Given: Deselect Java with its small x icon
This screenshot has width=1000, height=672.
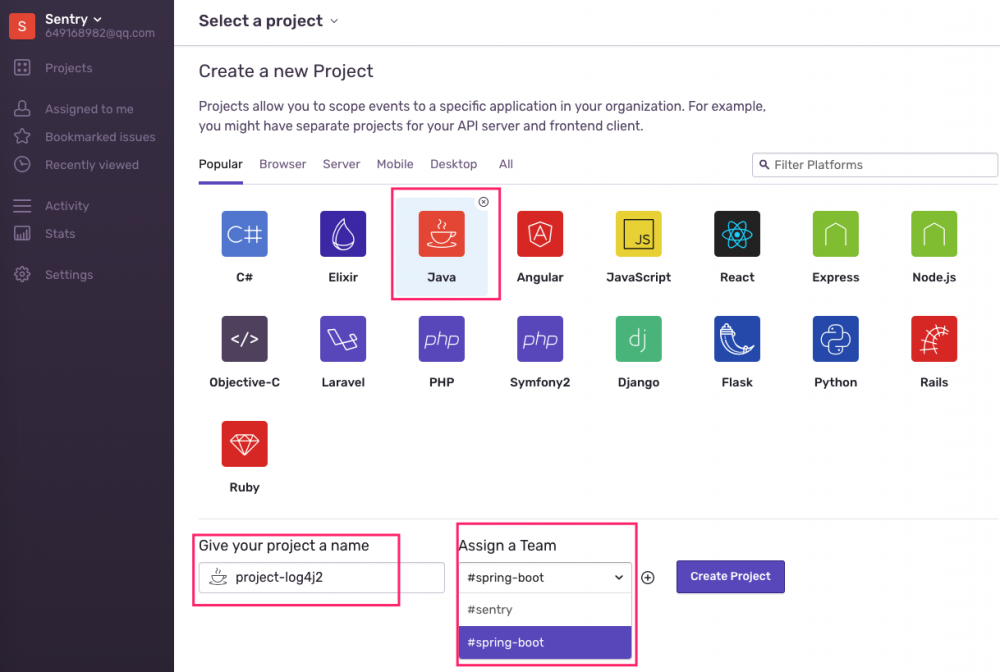Looking at the screenshot, I should 484,202.
